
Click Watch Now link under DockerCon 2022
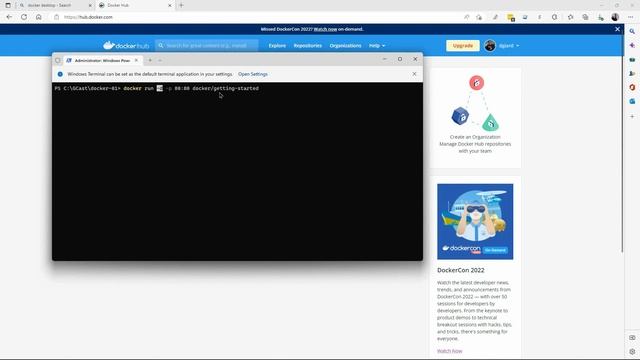[449, 351]
